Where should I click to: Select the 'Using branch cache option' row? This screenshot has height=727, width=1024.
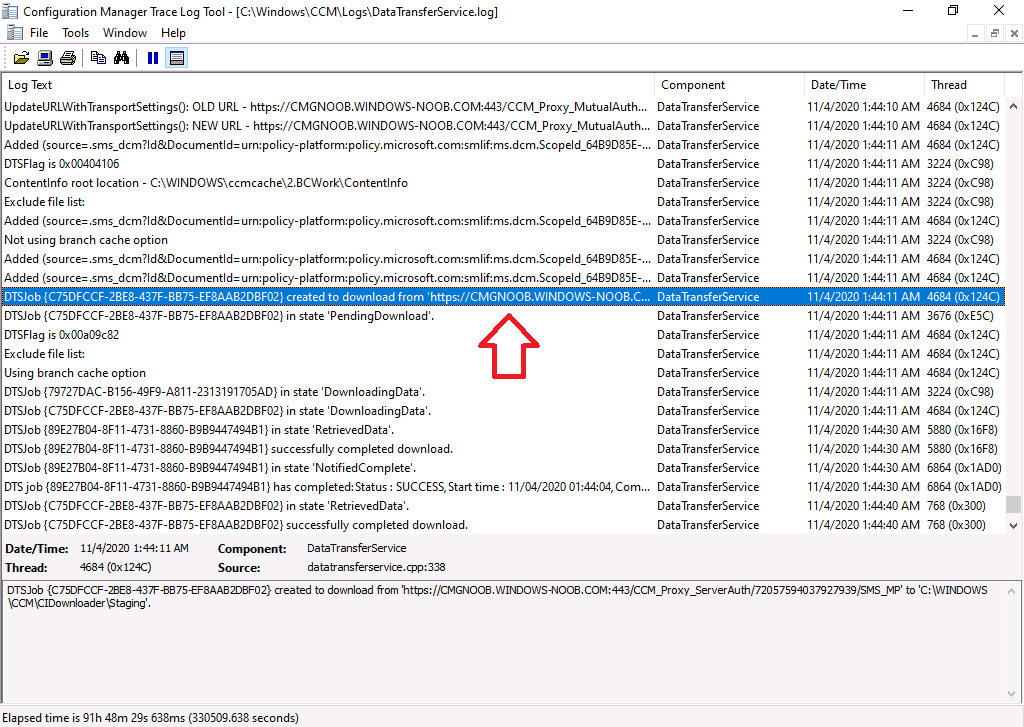click(503, 373)
